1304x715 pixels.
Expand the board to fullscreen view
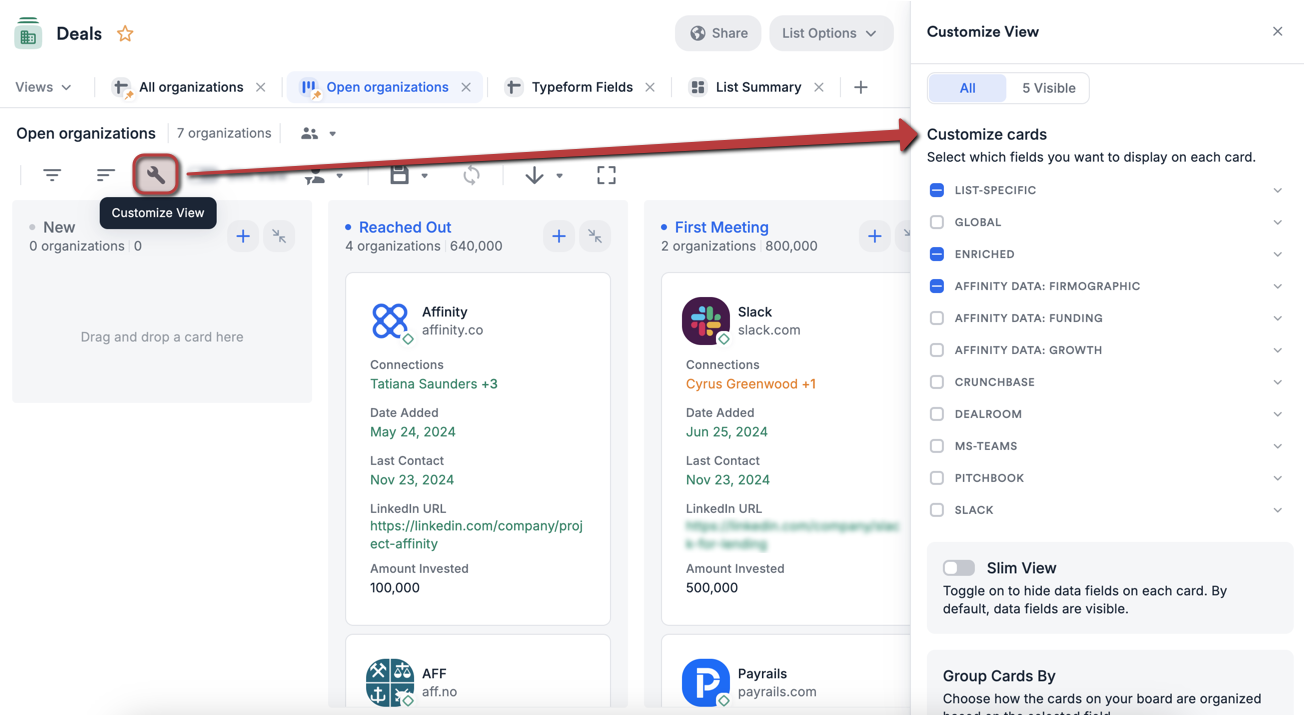click(606, 175)
